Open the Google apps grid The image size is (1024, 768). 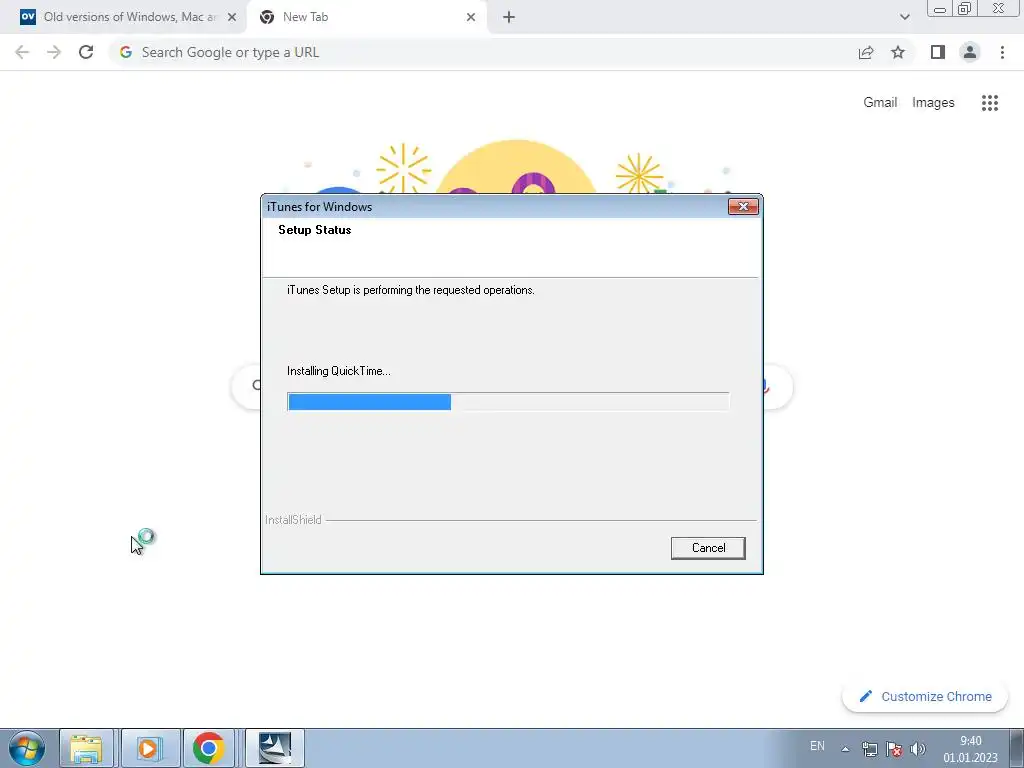tap(990, 103)
